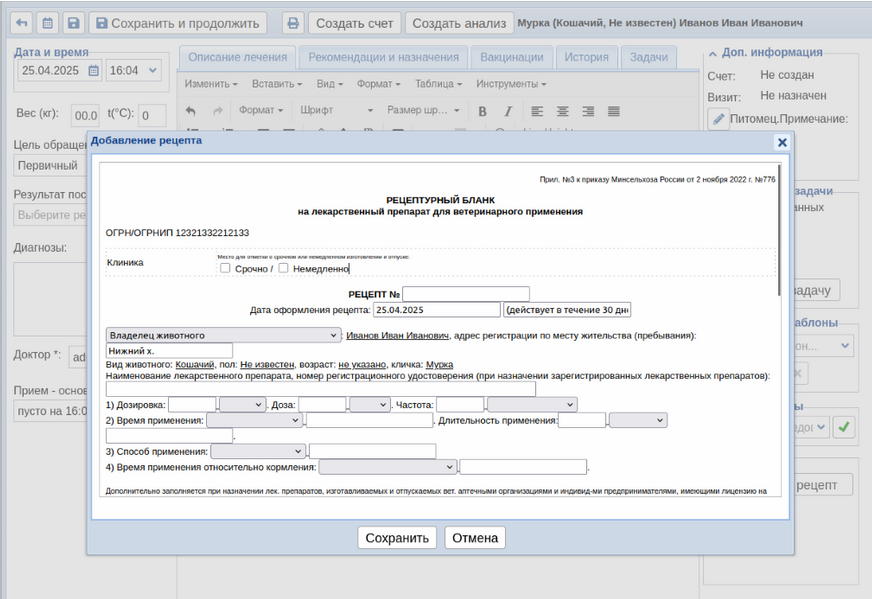
Task: Click the 'Отмена' button
Action: [x=475, y=538]
